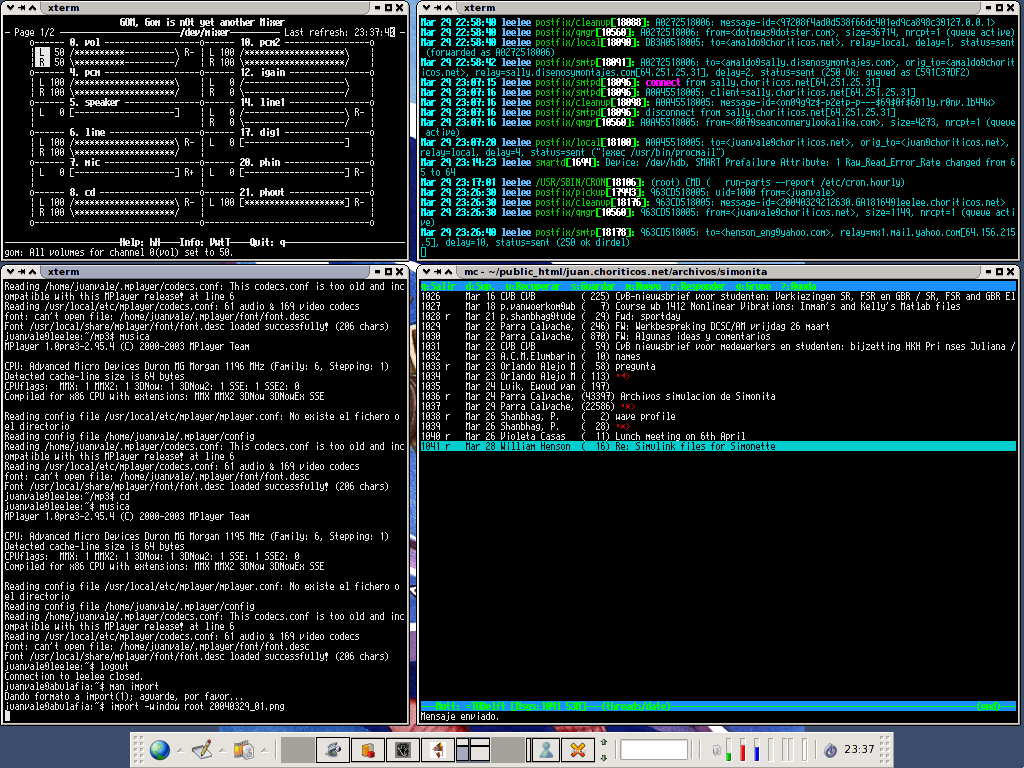This screenshot has width=1024, height=768.
Task: Click u:Recuperar in the mutt menu line
Action: coord(534,287)
